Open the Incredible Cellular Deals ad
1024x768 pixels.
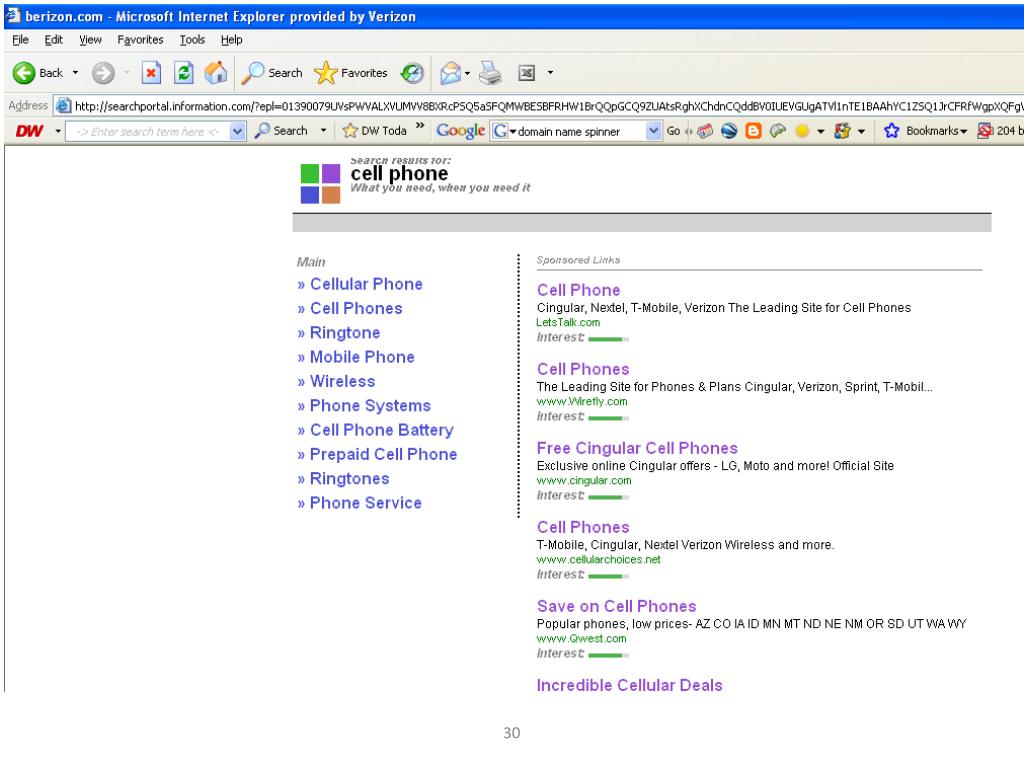(x=630, y=685)
